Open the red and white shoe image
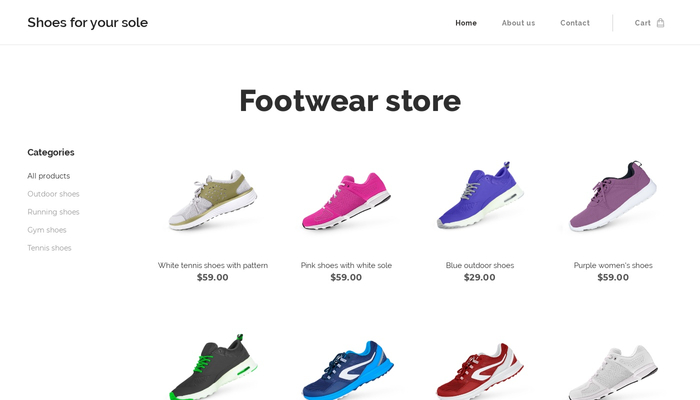Viewport: 700px width, 400px height. pos(480,371)
